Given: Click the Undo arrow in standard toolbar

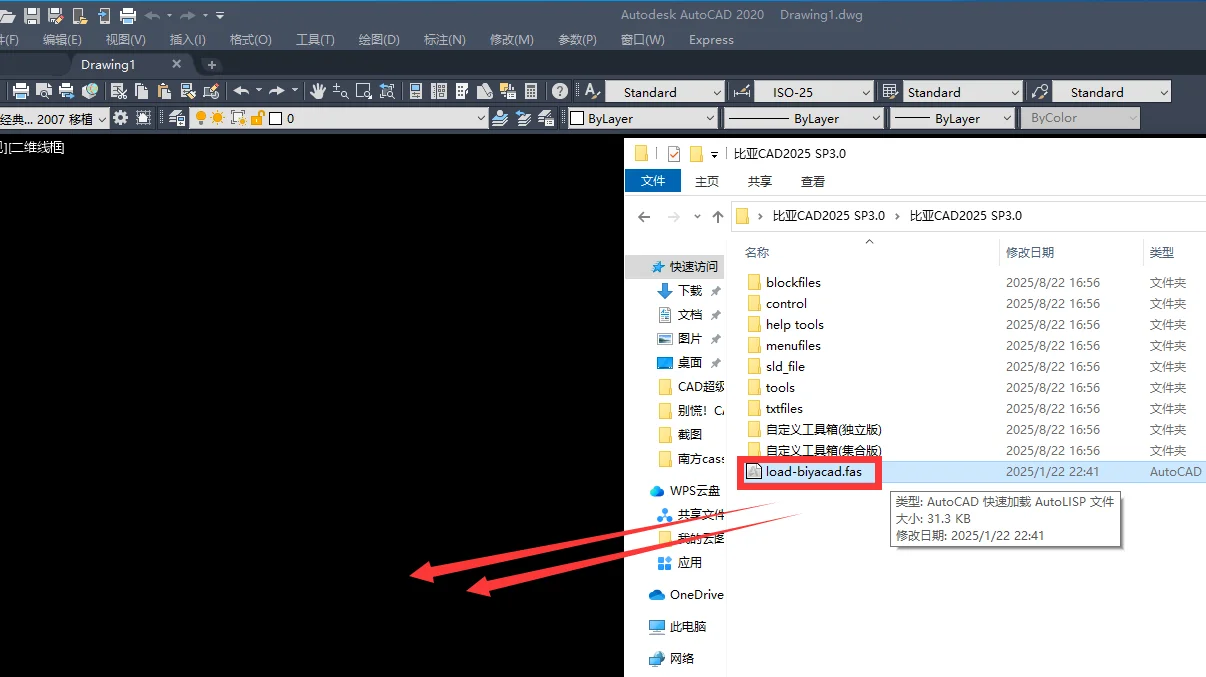Looking at the screenshot, I should point(241,91).
